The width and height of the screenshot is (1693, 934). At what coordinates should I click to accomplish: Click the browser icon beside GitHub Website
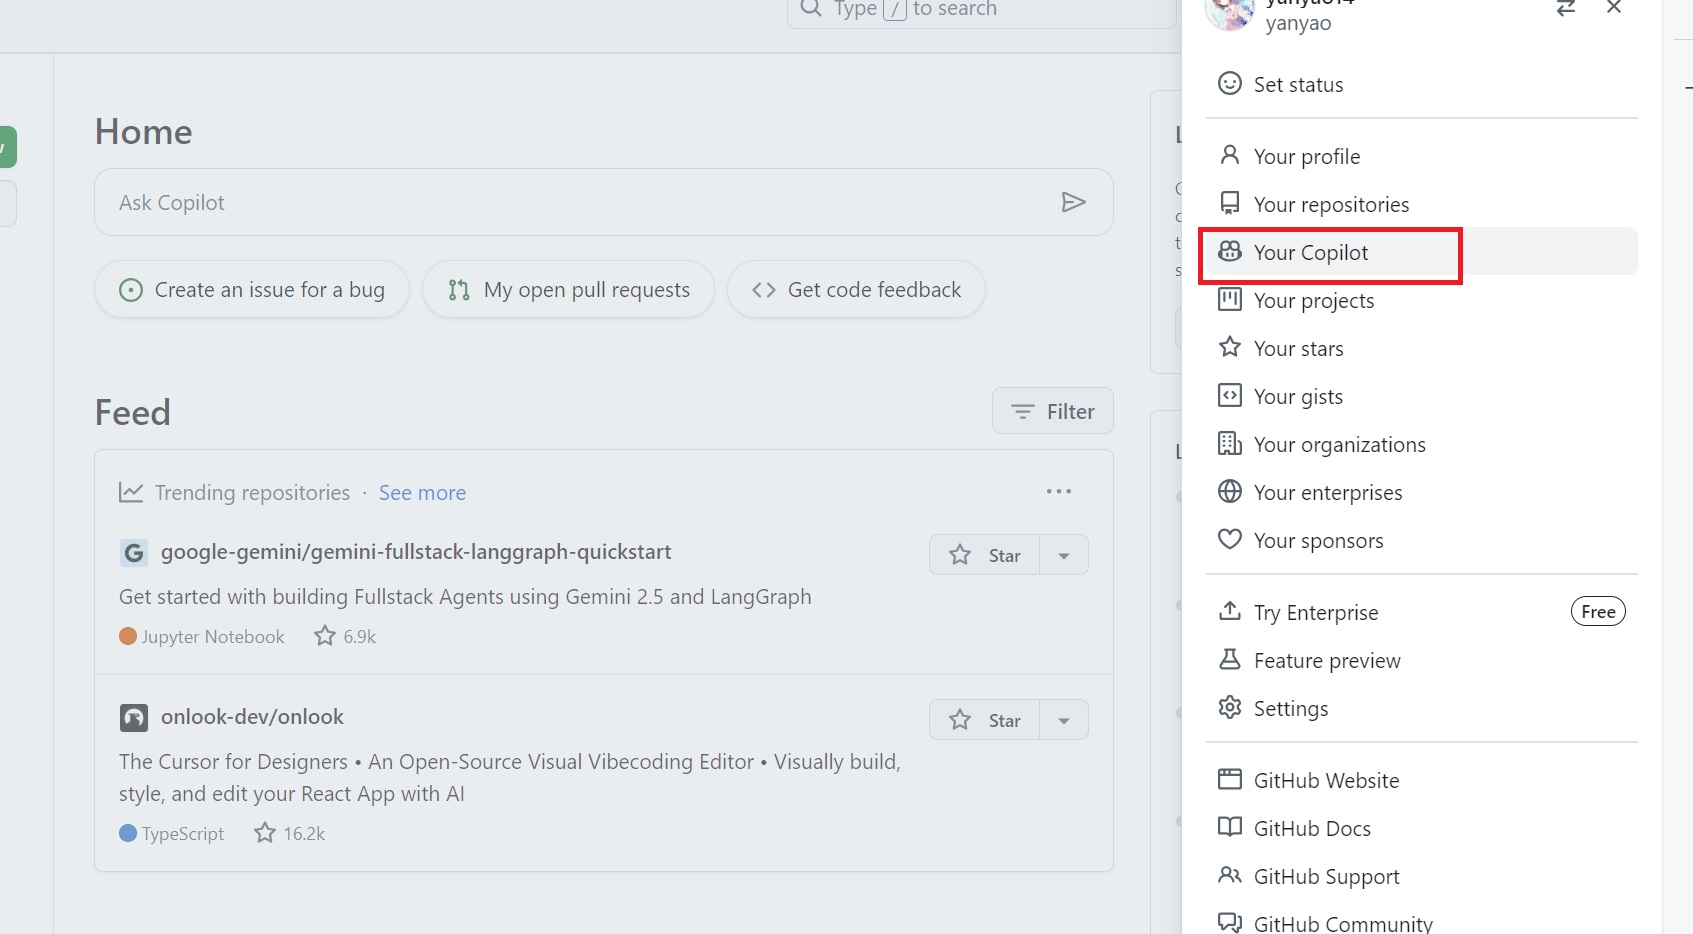[1230, 779]
